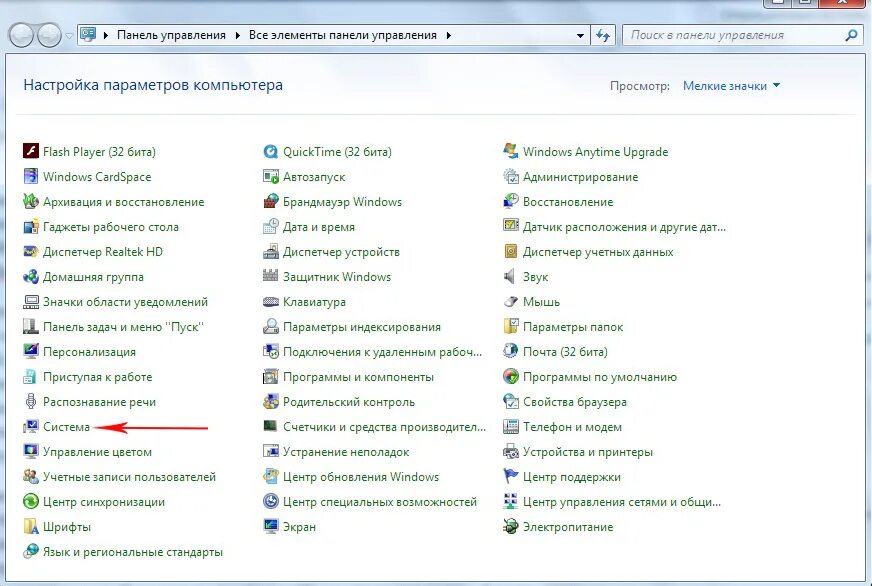
Task: Open the Центр обновления Windows link
Action: click(361, 477)
